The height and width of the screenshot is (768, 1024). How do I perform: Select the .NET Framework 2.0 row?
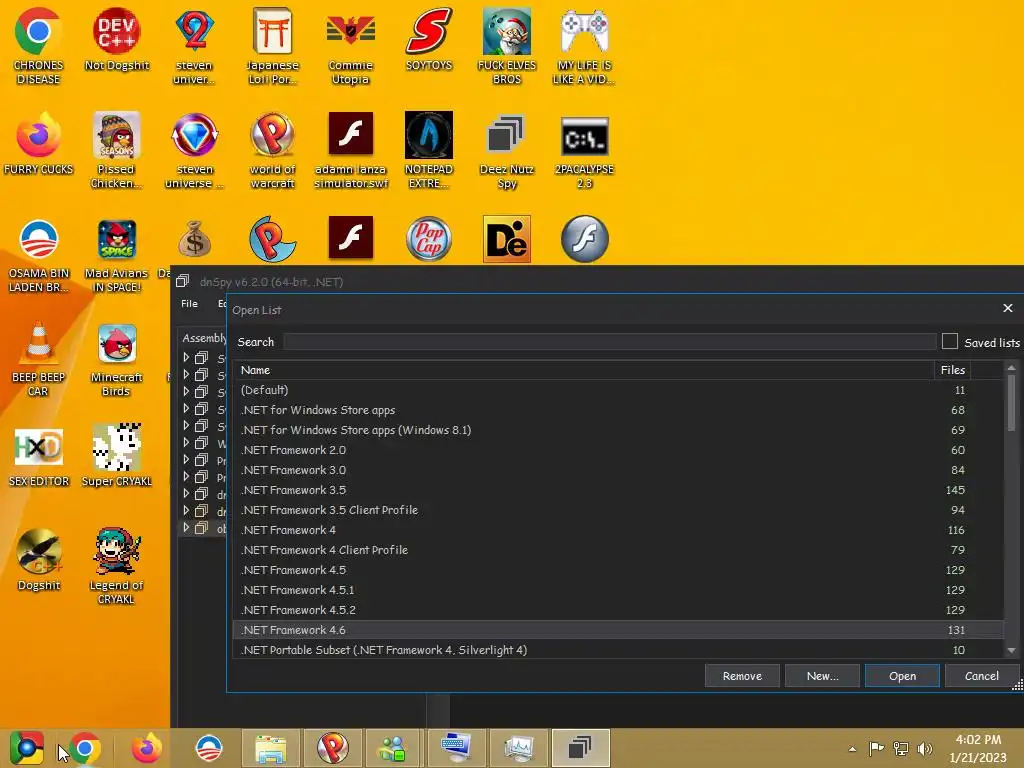click(618, 450)
